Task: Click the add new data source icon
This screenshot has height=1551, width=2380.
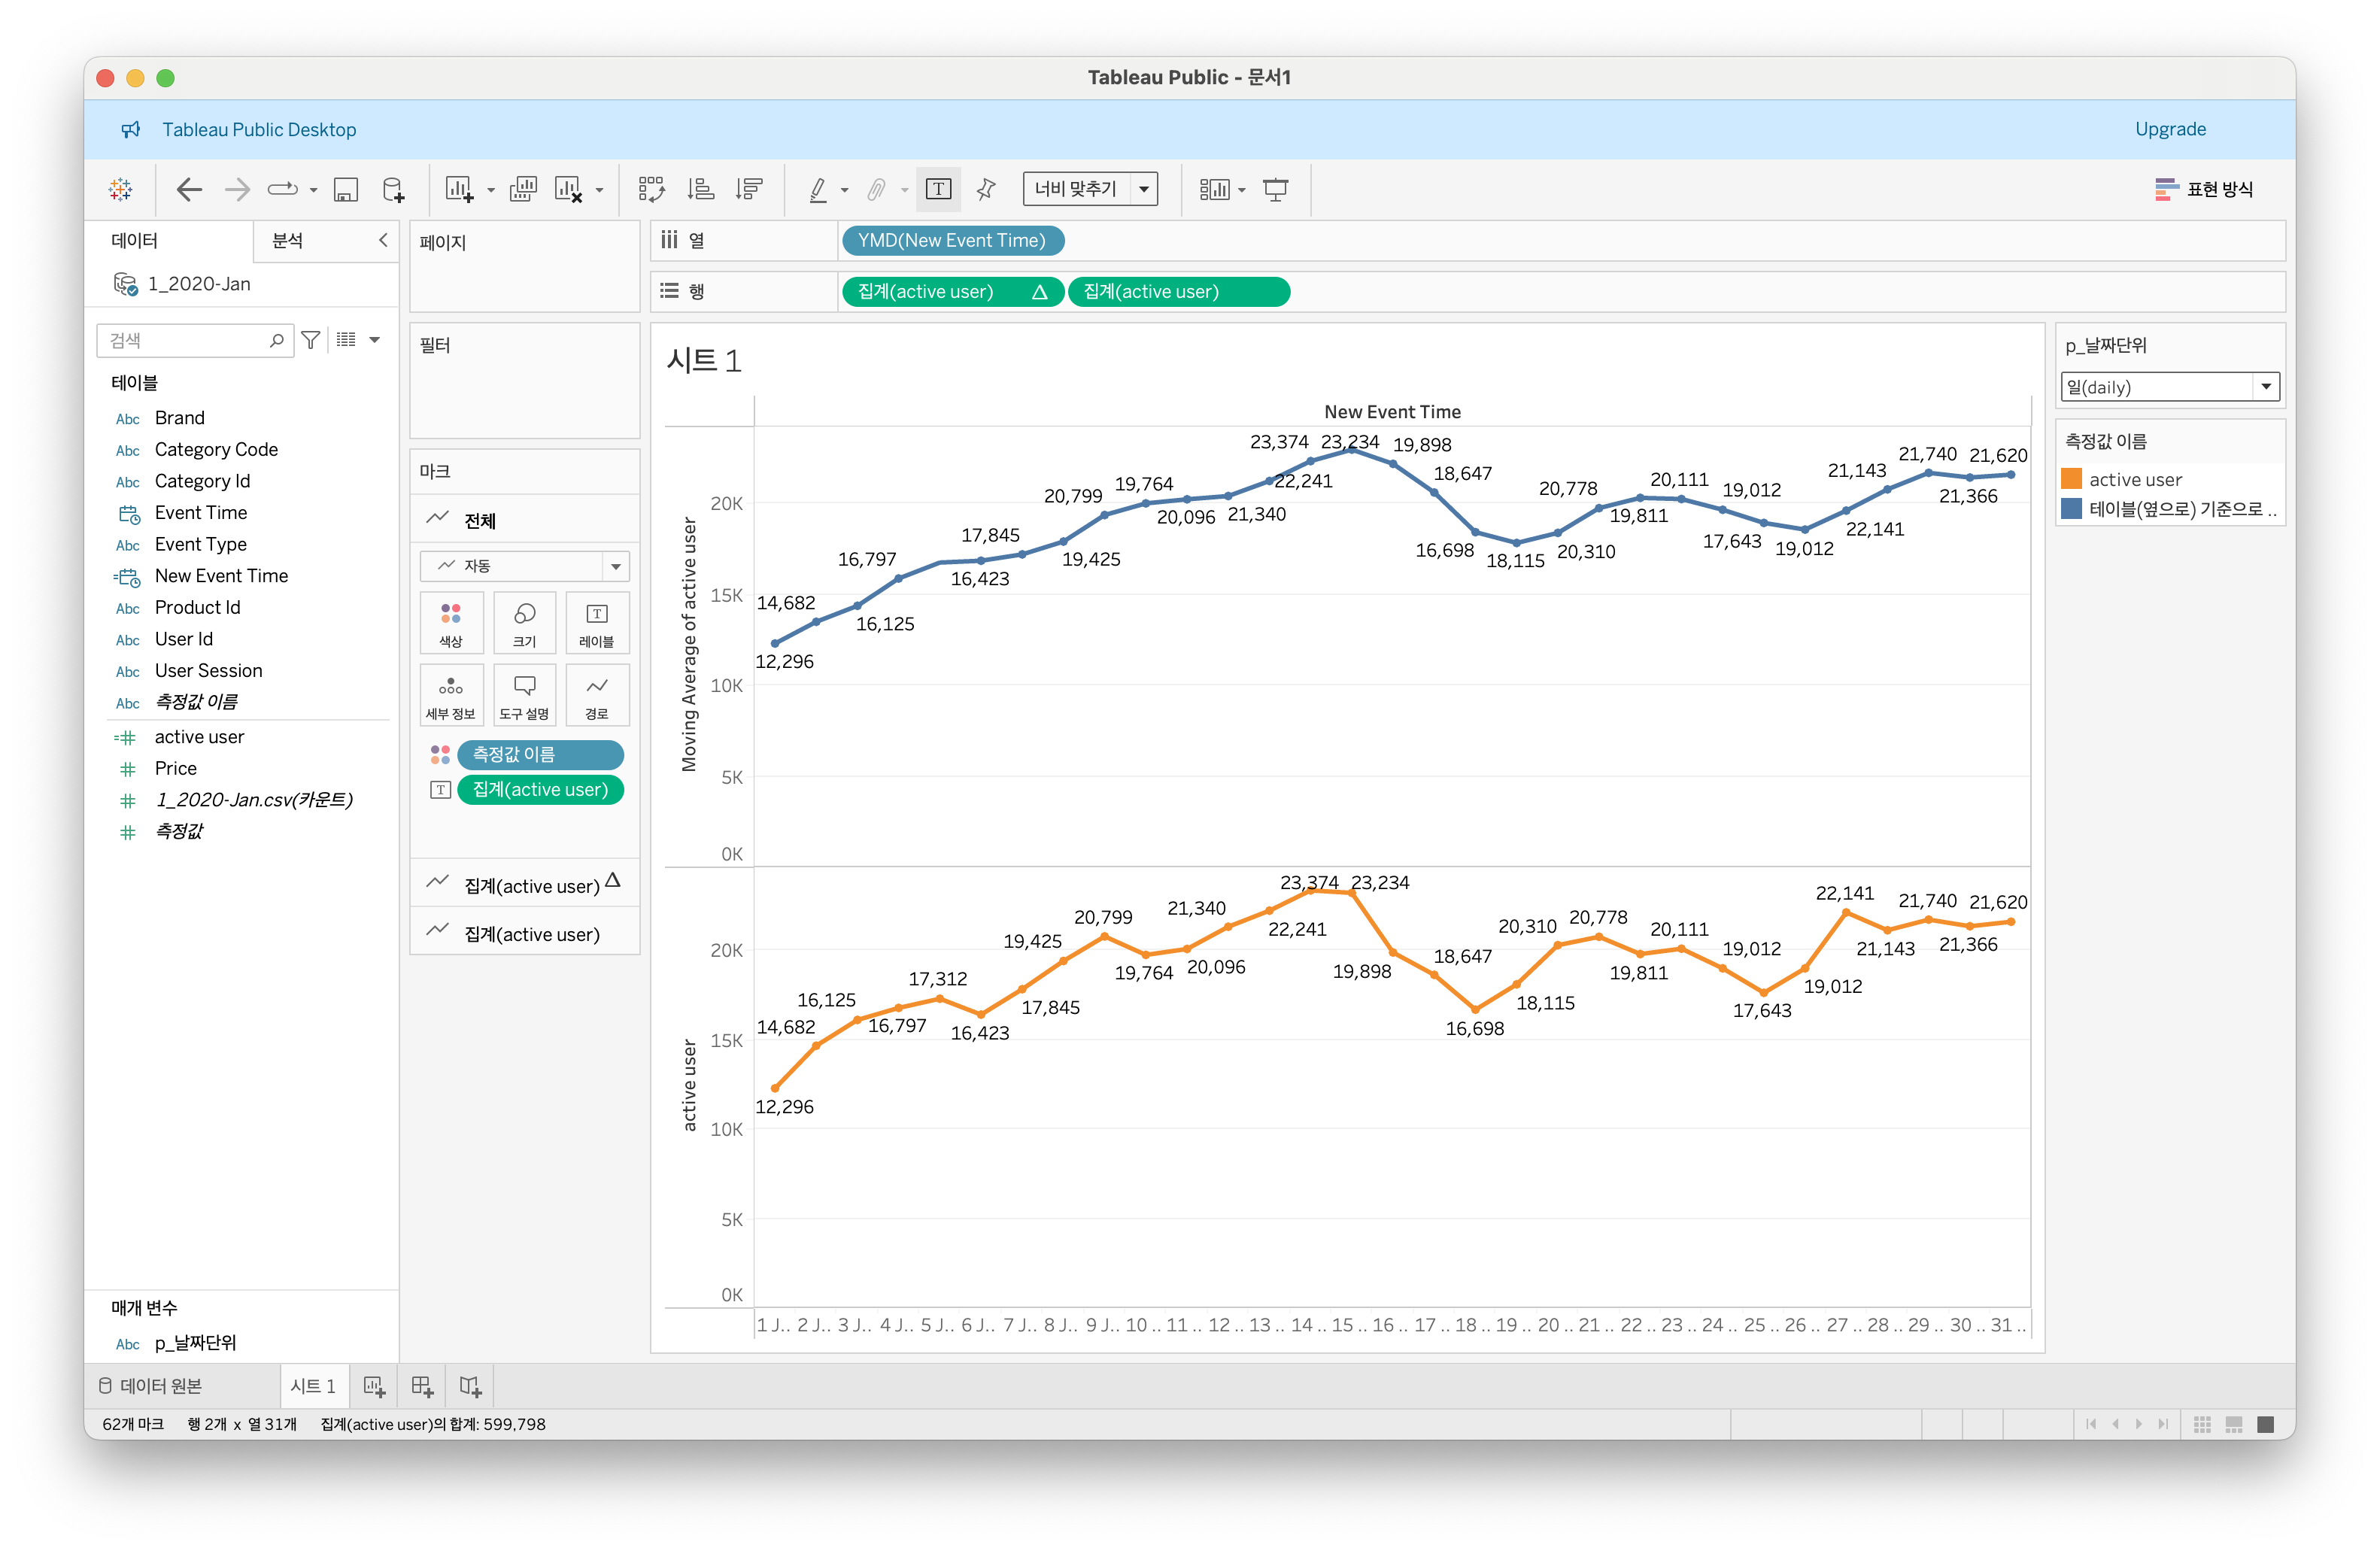Action: tap(393, 189)
